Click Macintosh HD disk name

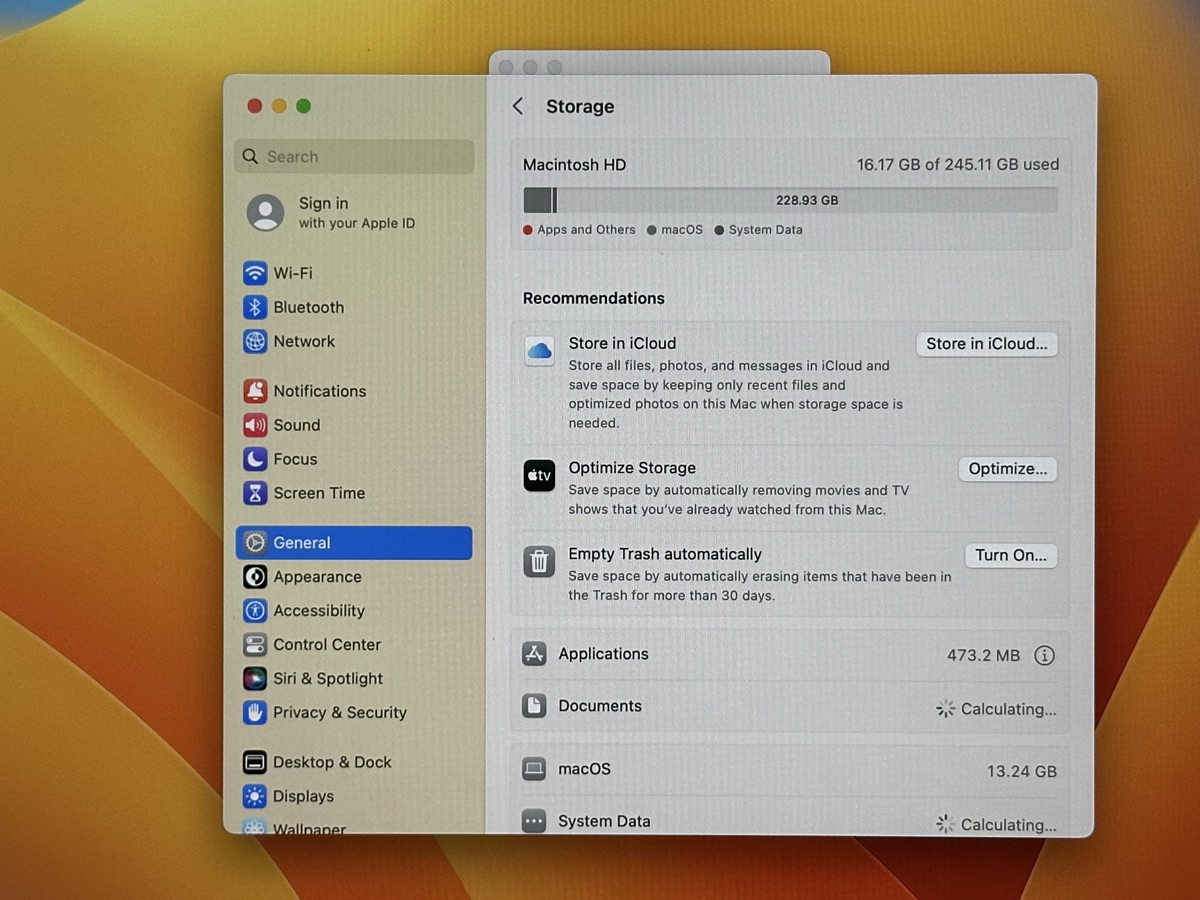[574, 165]
